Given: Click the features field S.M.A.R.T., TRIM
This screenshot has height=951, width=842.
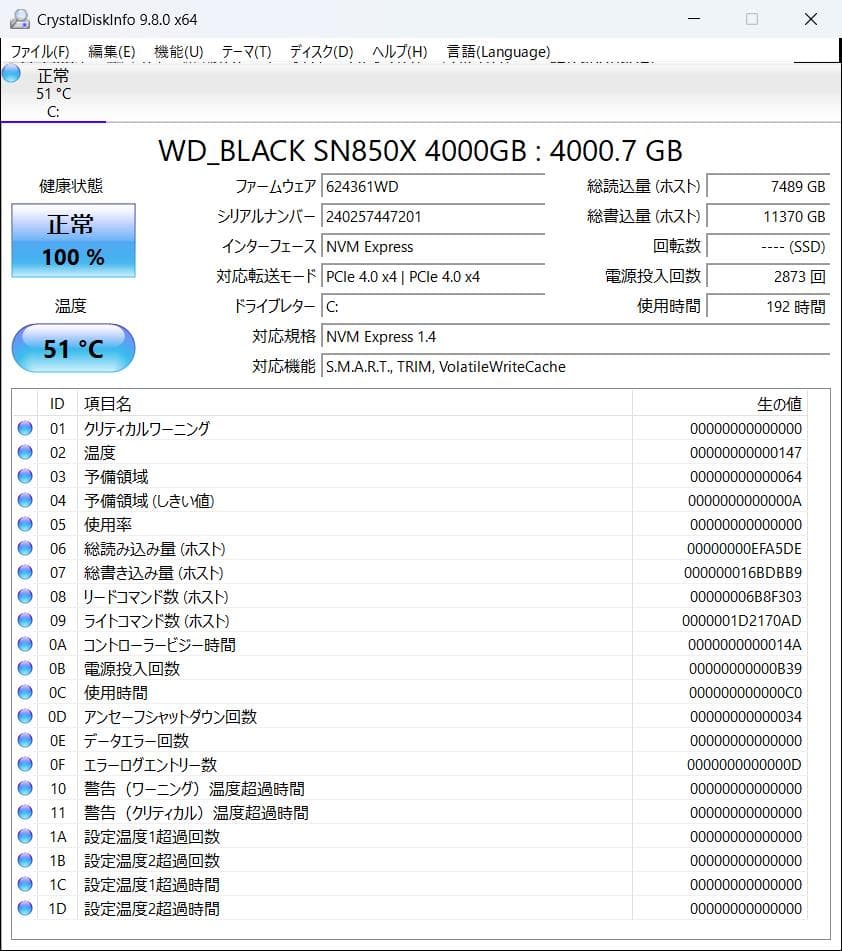Looking at the screenshot, I should point(576,366).
